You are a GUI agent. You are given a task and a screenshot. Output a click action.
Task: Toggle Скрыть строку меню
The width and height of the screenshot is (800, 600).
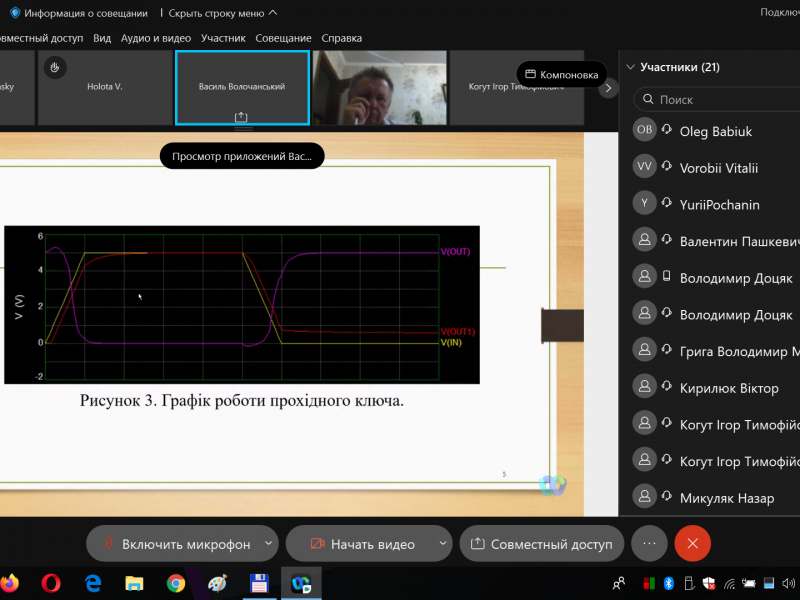222,13
